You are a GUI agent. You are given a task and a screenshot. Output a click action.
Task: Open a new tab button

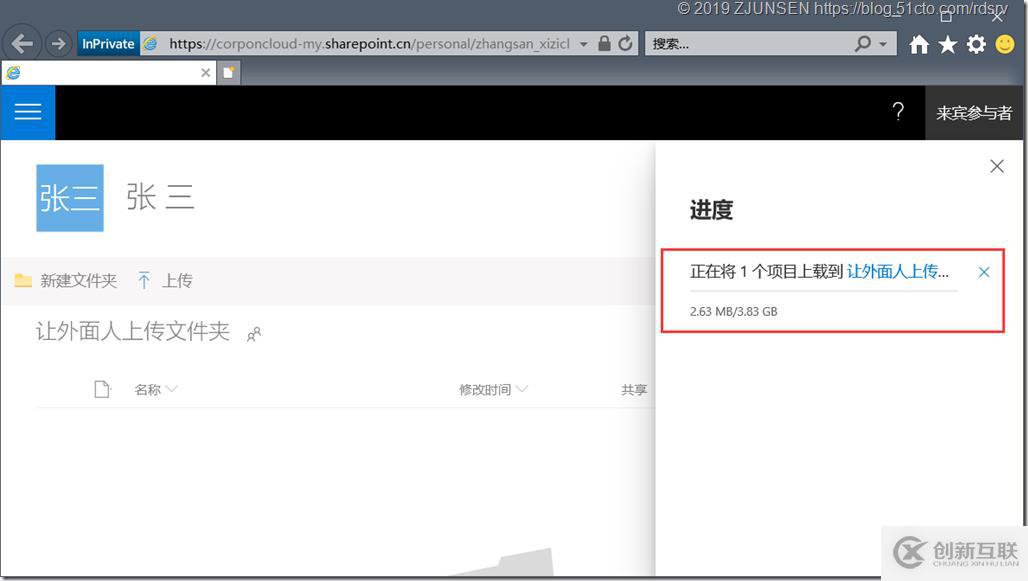tap(228, 72)
